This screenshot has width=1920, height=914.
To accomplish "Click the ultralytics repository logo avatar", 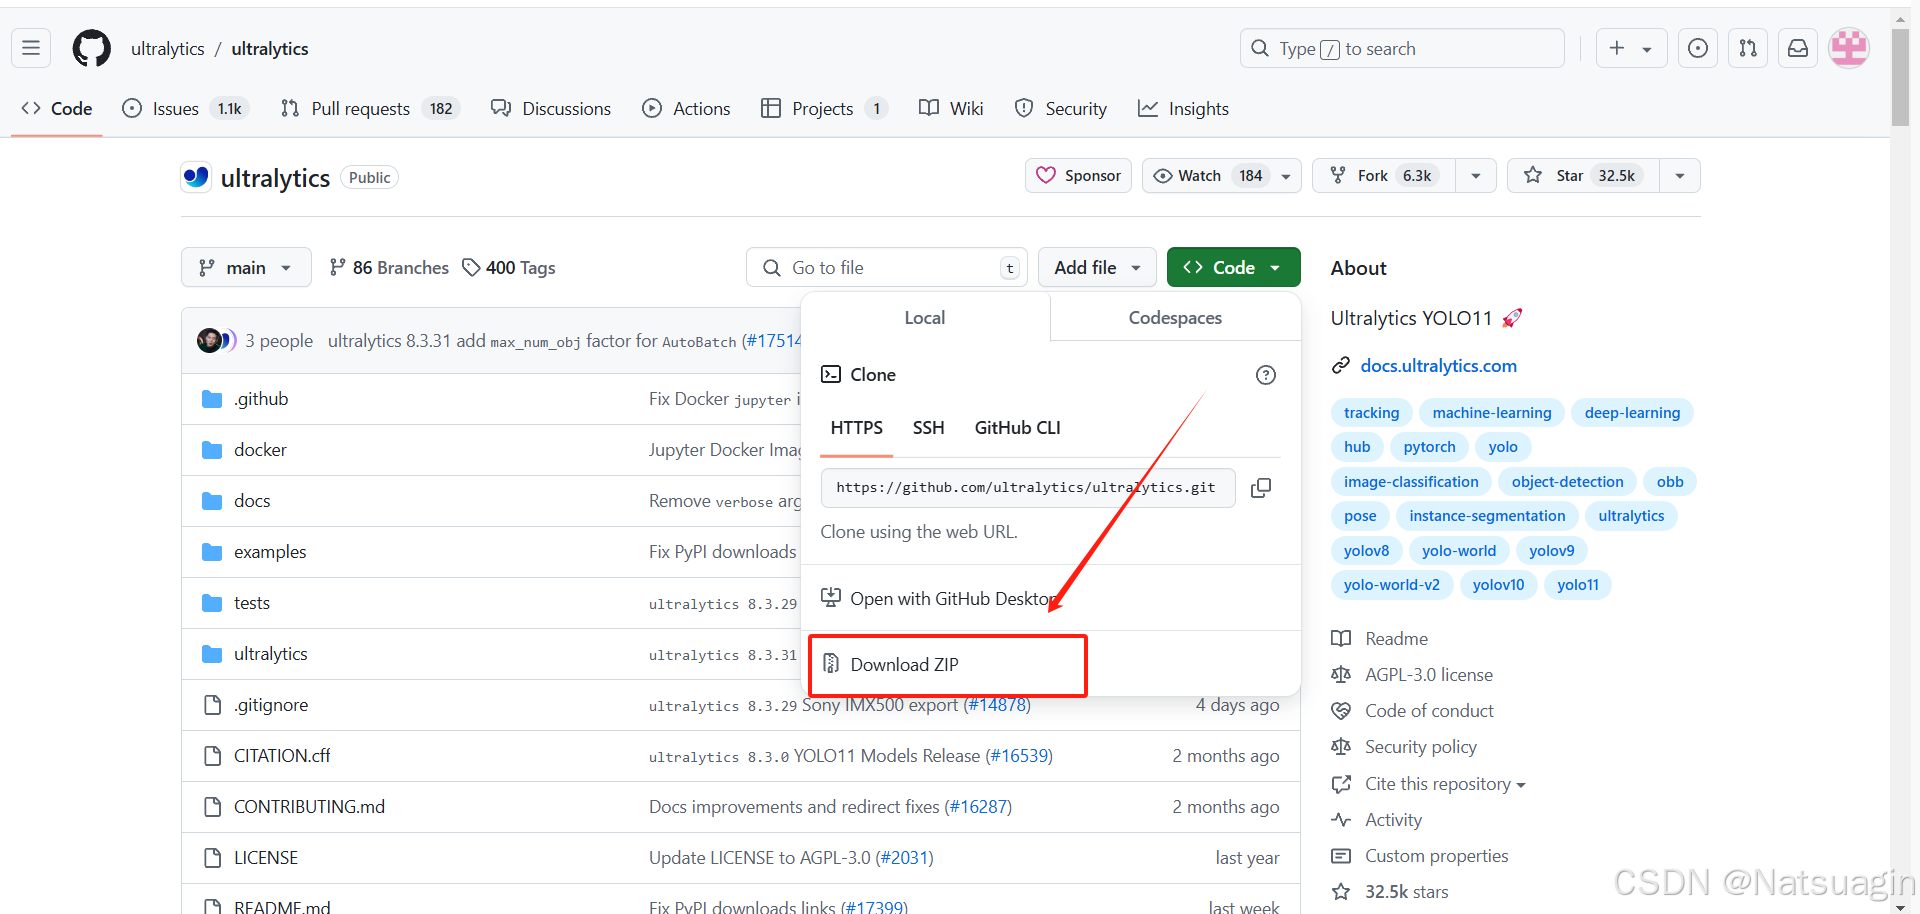I will (x=196, y=177).
